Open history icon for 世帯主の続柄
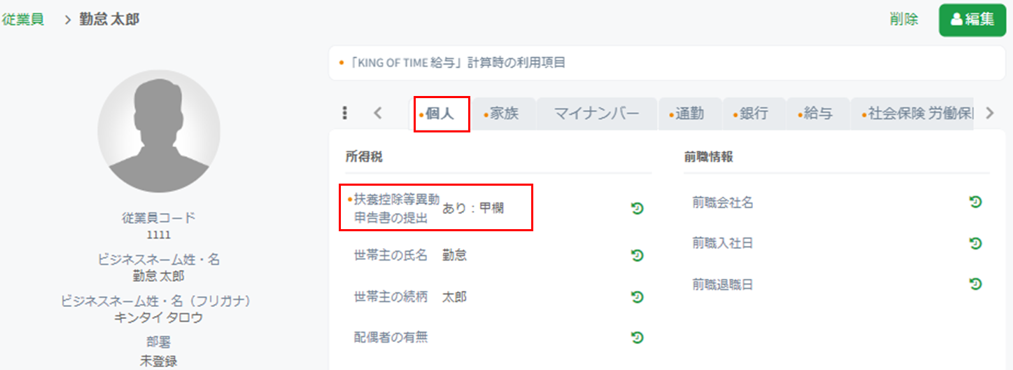This screenshot has width=1013, height=370. click(x=637, y=297)
